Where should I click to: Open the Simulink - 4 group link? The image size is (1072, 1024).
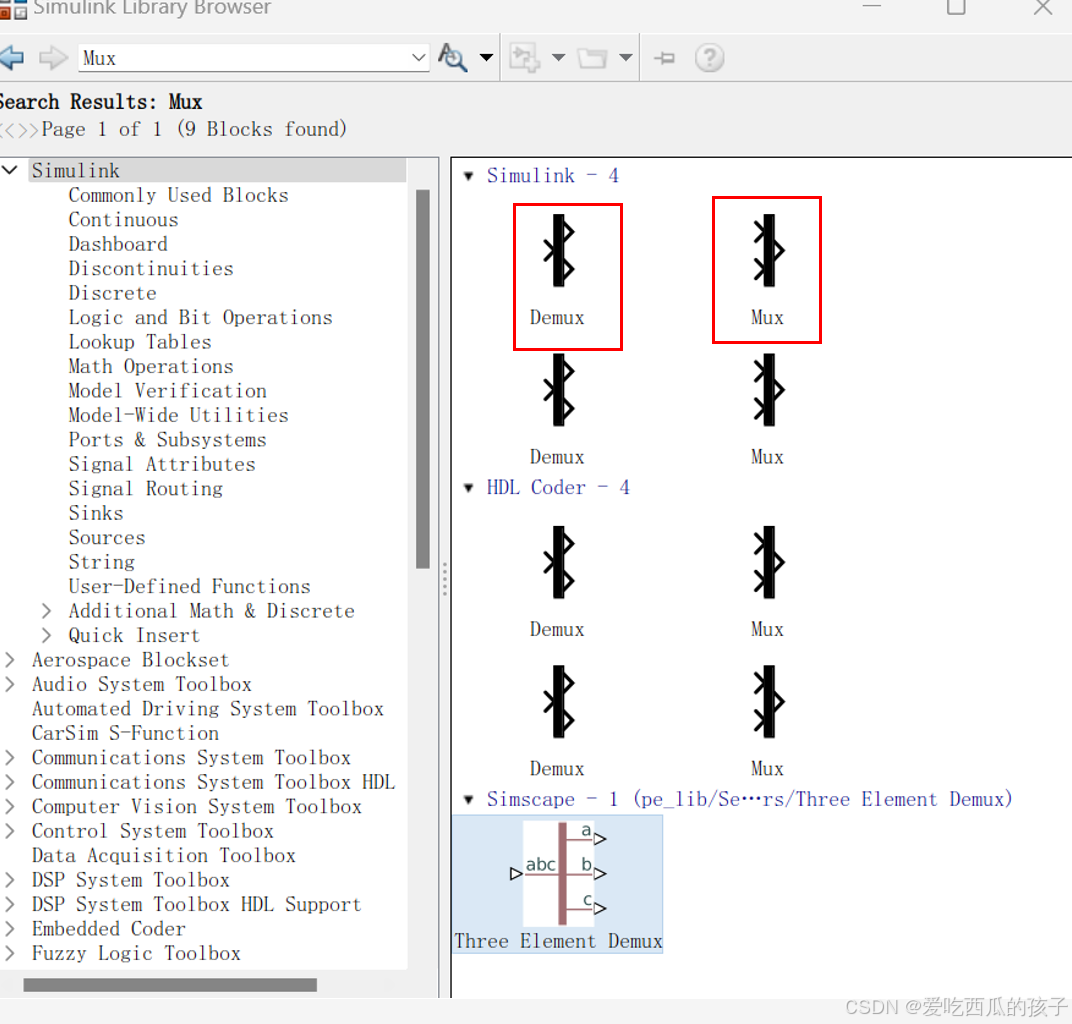tap(552, 176)
